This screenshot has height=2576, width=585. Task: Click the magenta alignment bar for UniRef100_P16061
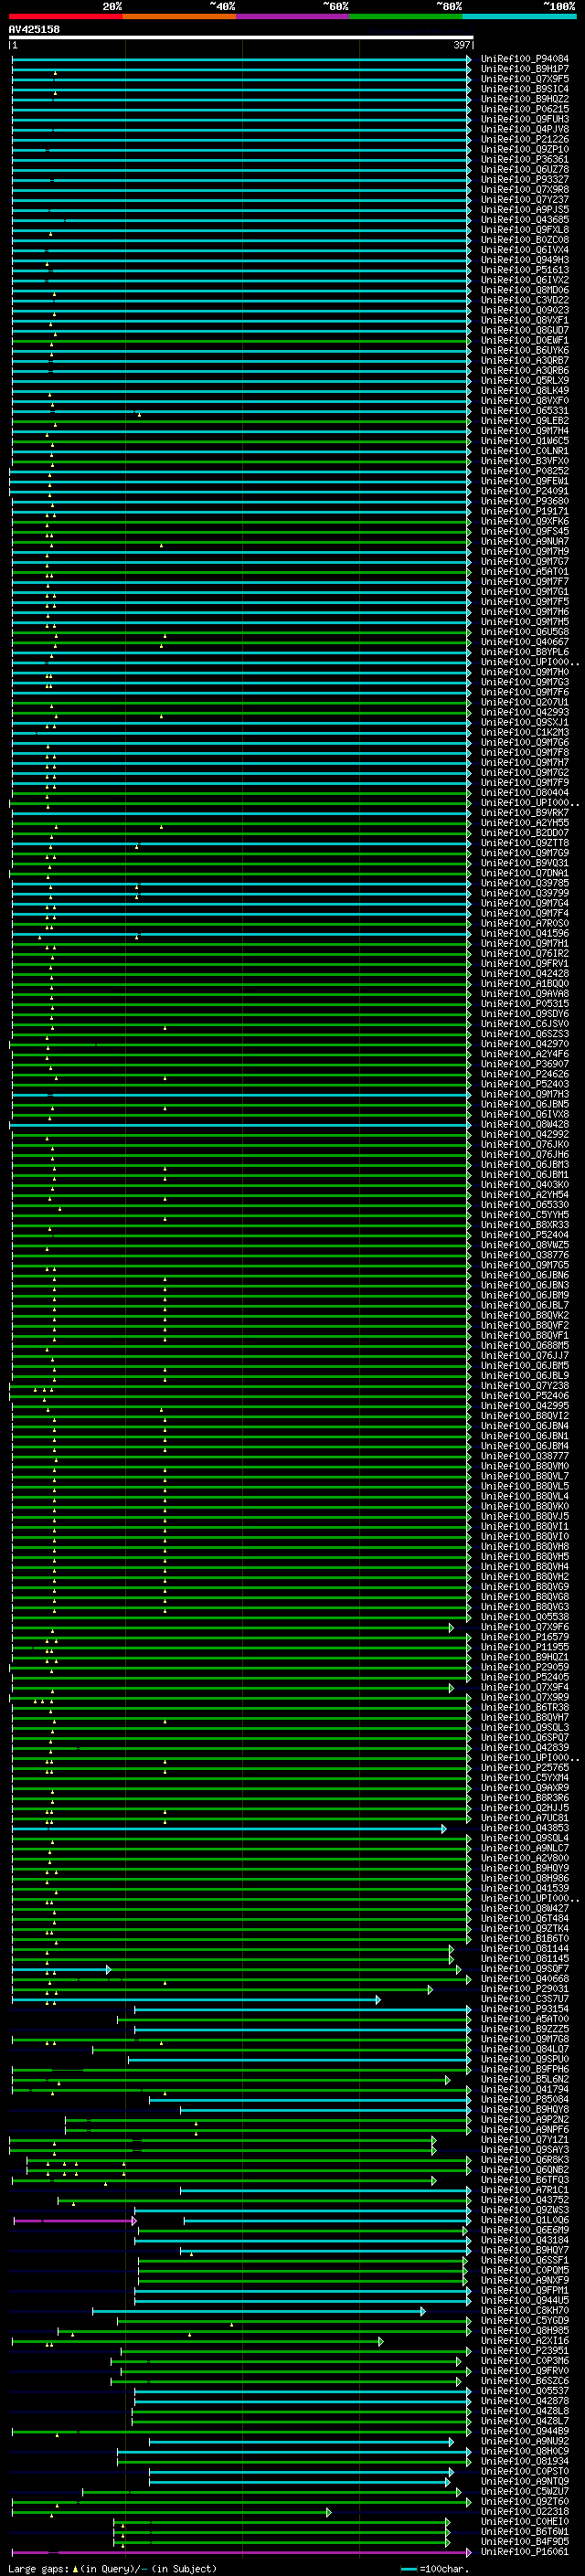(240, 2552)
